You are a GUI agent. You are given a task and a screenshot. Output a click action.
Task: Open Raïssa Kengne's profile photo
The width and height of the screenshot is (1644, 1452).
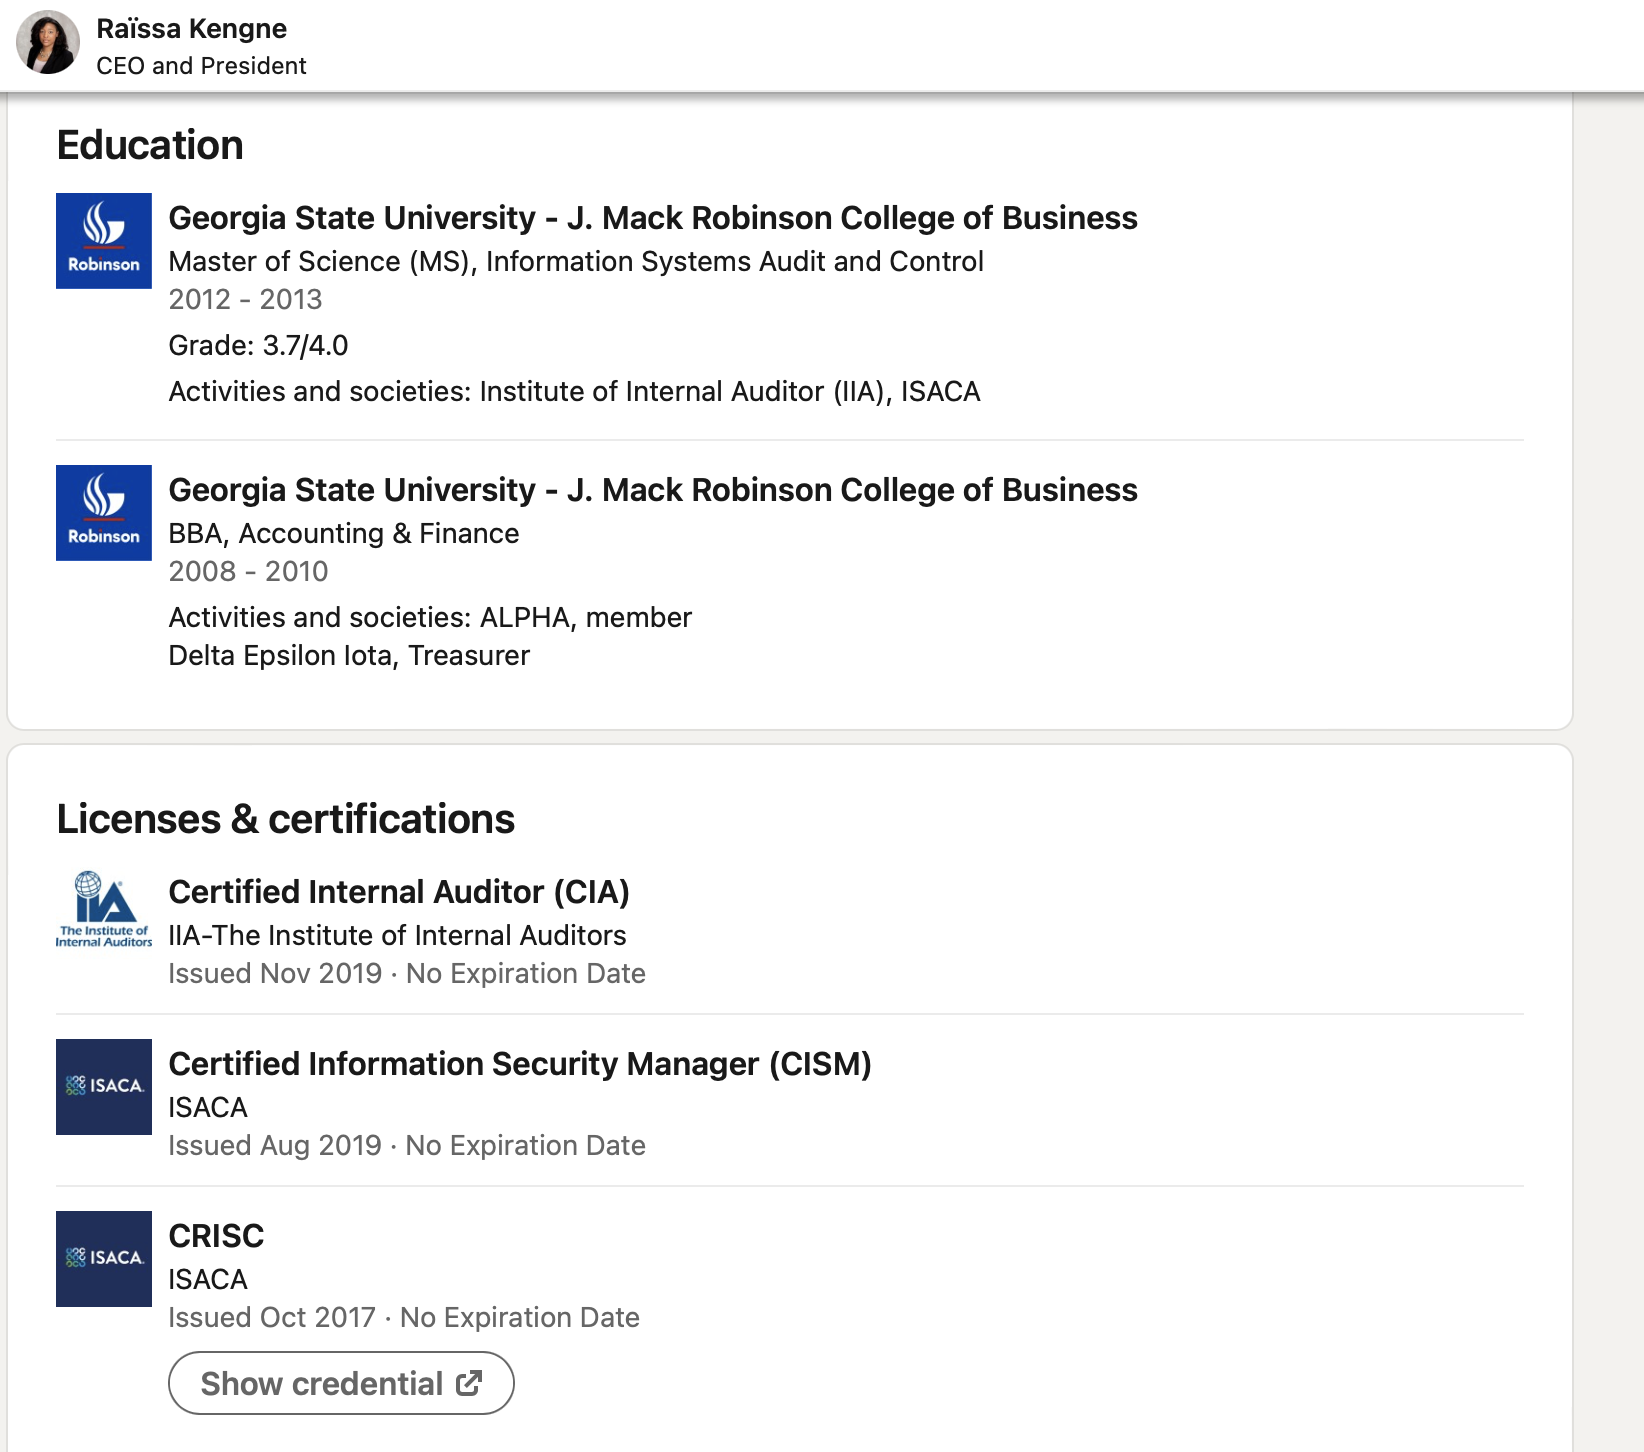coord(48,42)
